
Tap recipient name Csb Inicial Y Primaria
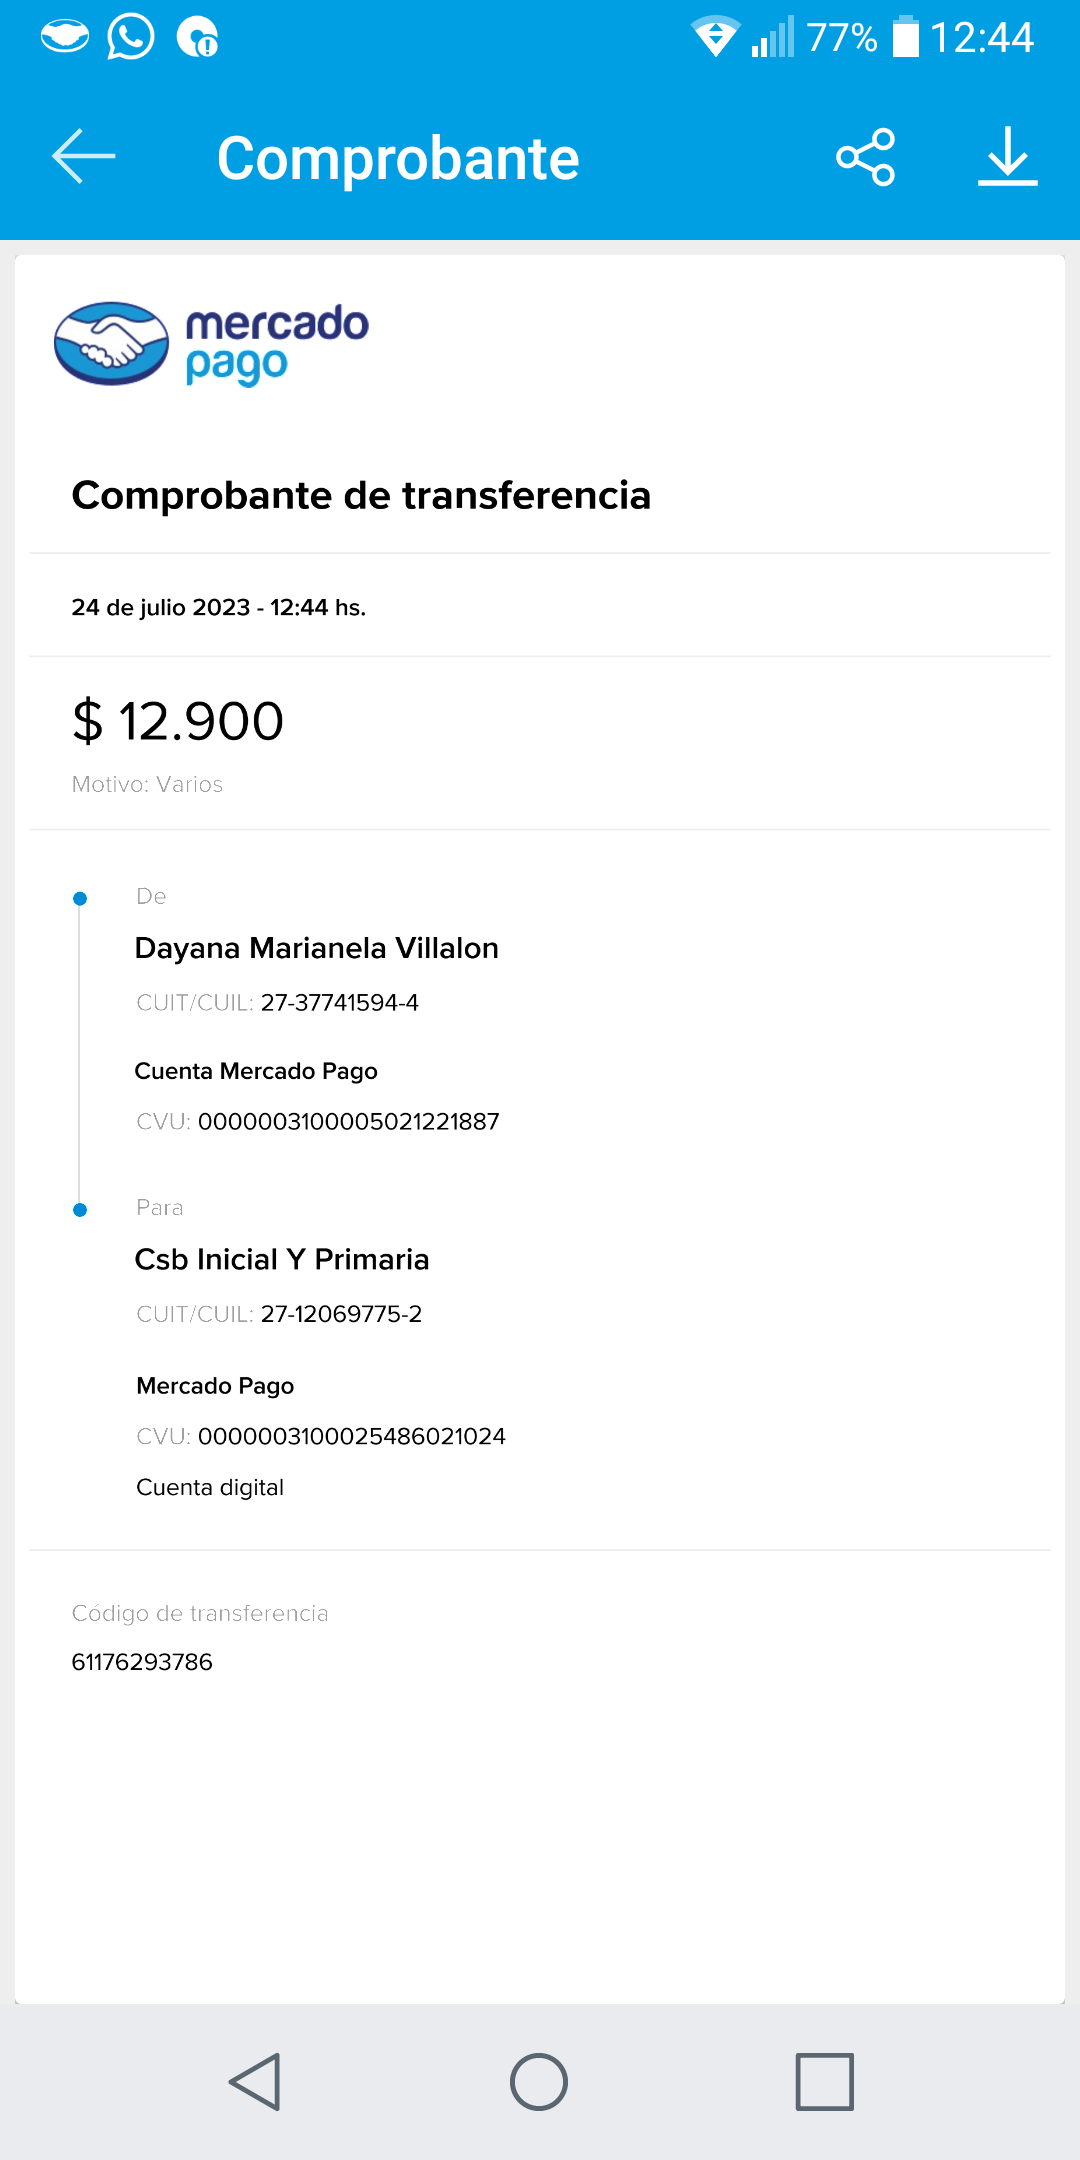tap(282, 1259)
